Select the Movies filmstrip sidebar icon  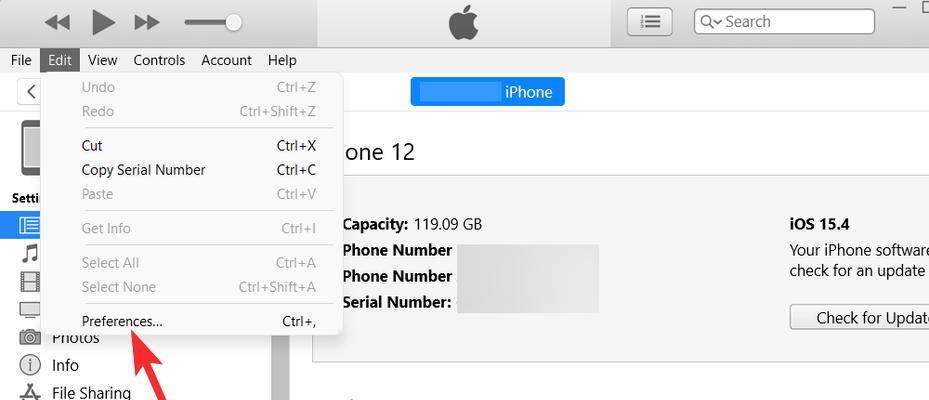pyautogui.click(x=30, y=281)
